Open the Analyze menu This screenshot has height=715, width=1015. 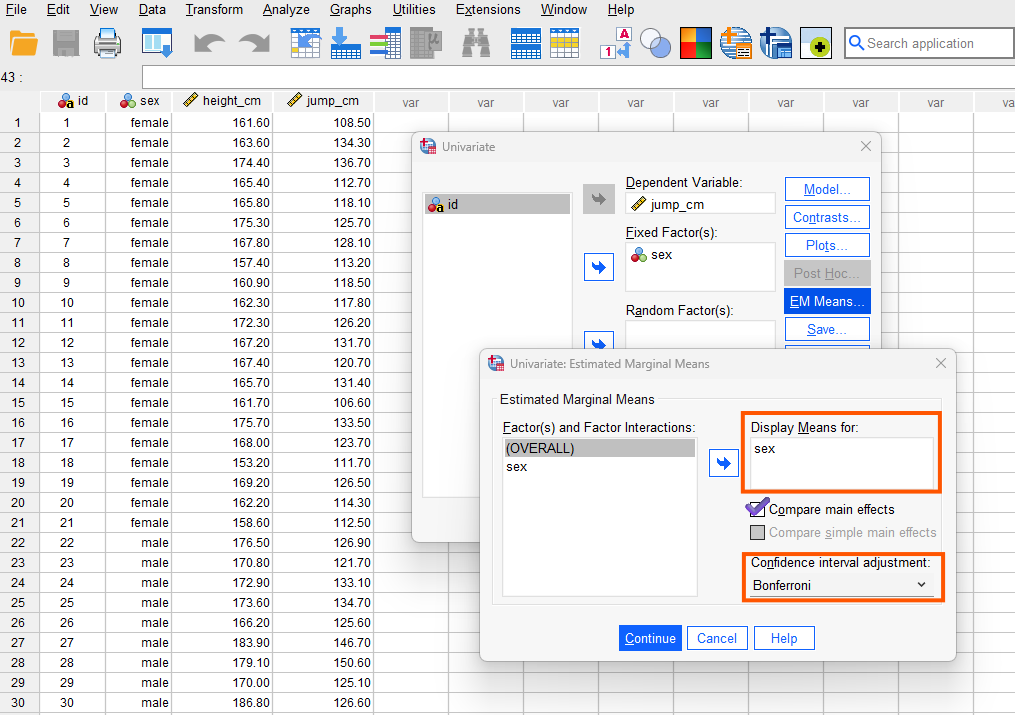286,10
